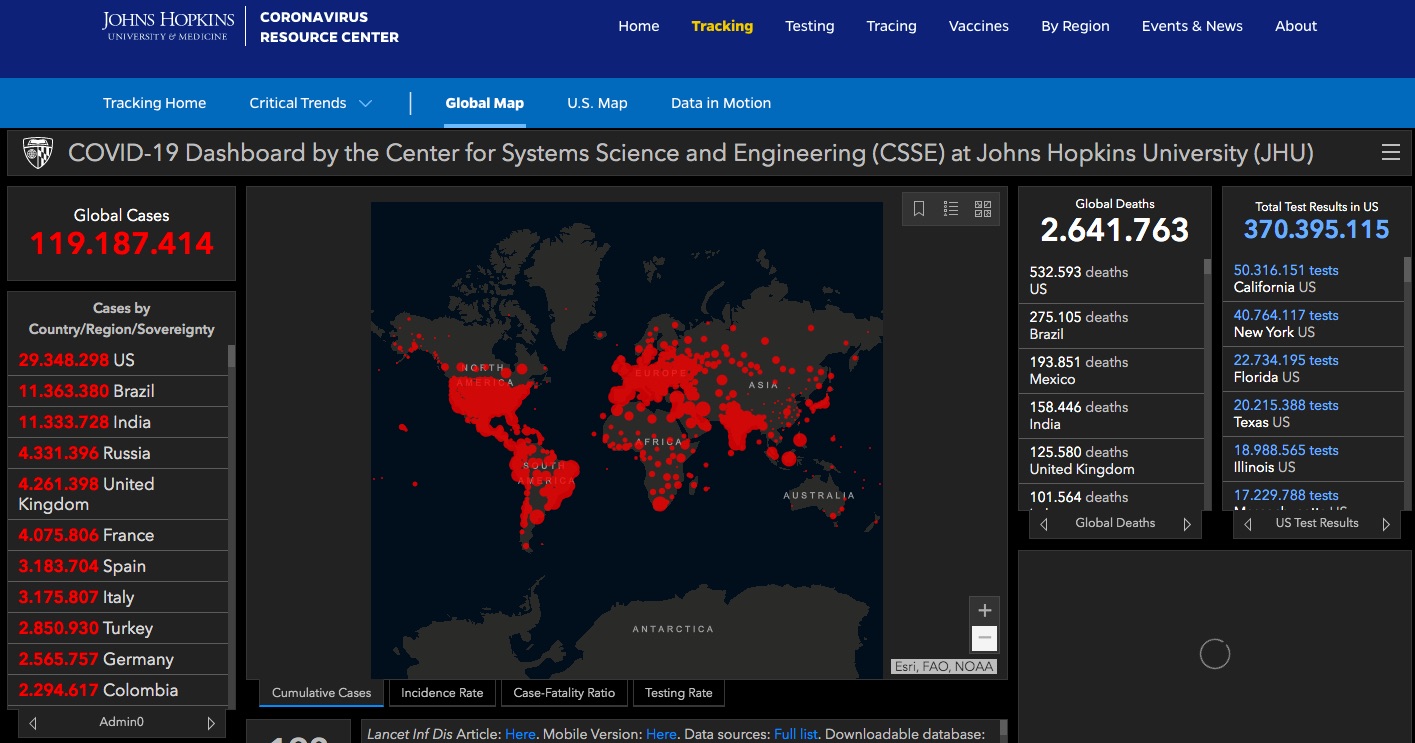
Task: Show the Testing Rate map tab
Action: (x=678, y=693)
